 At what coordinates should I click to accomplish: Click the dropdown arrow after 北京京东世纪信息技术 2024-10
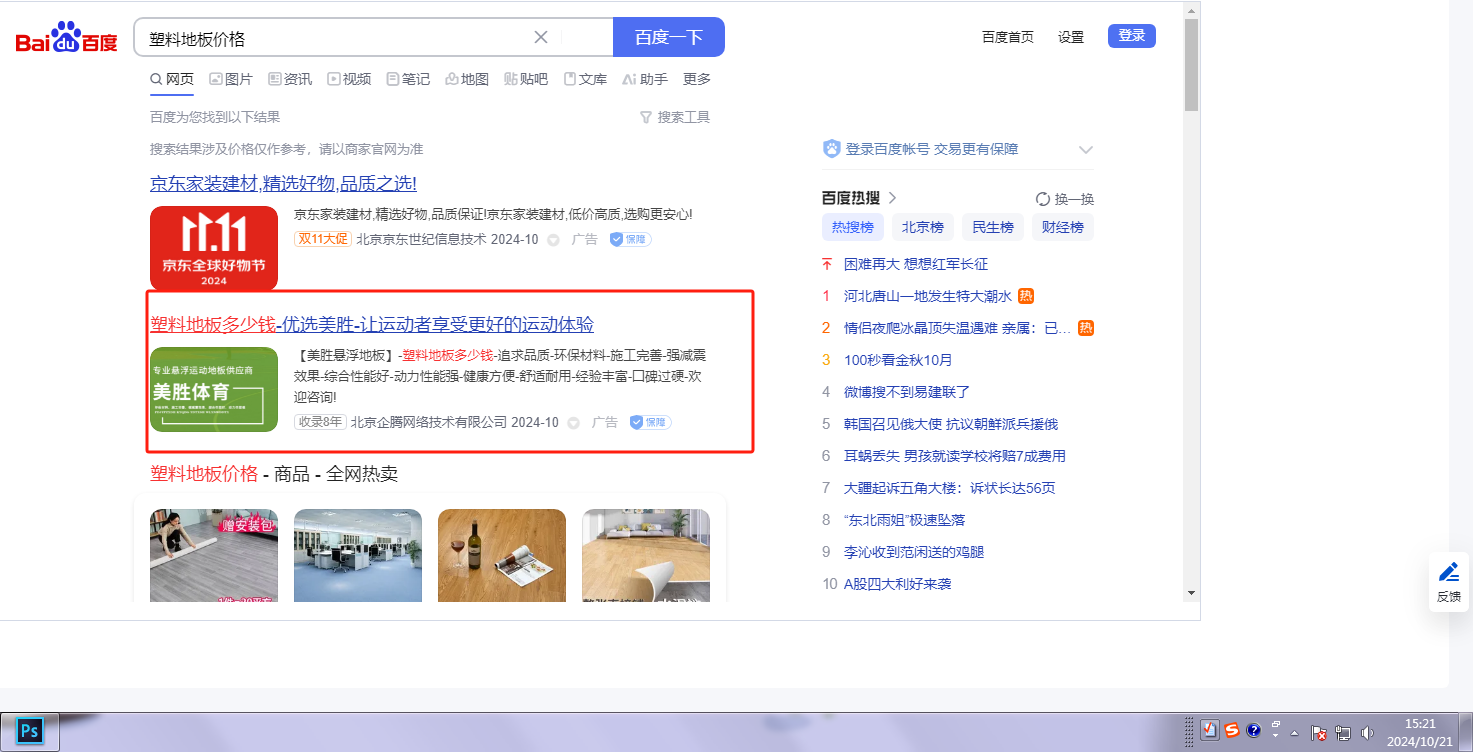tap(553, 240)
